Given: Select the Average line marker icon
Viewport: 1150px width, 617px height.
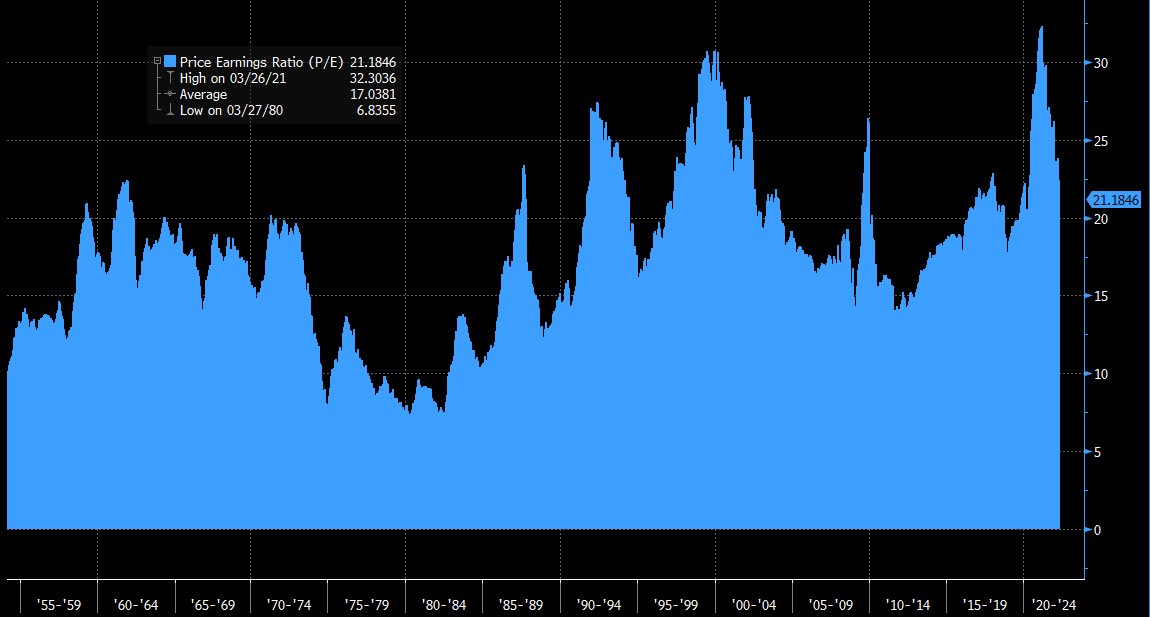Looking at the screenshot, I should pos(170,94).
